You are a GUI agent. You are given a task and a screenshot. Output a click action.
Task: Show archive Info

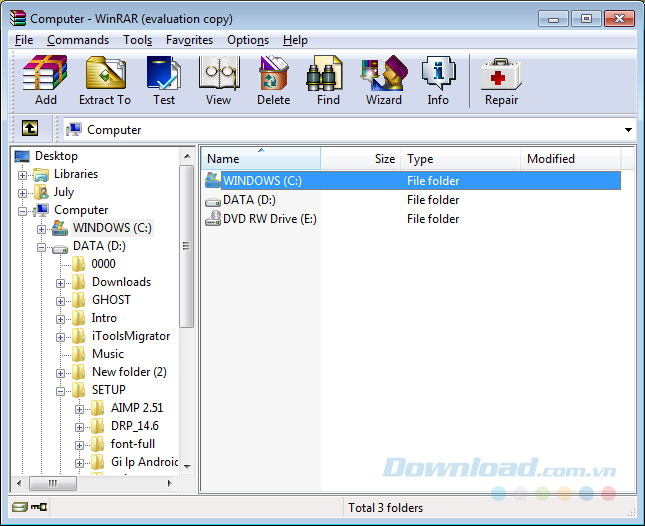pyautogui.click(x=438, y=80)
